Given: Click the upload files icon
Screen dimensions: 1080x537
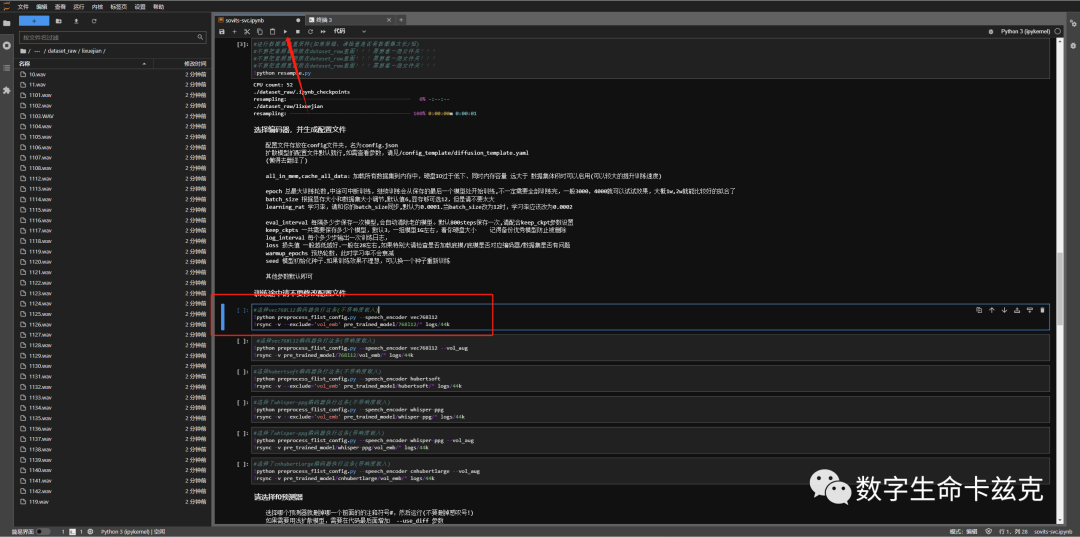Looking at the screenshot, I should 76,21.
